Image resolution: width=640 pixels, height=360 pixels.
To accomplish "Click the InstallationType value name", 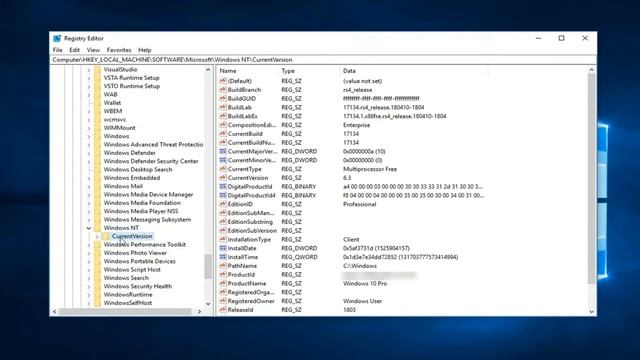I will click(x=249, y=240).
